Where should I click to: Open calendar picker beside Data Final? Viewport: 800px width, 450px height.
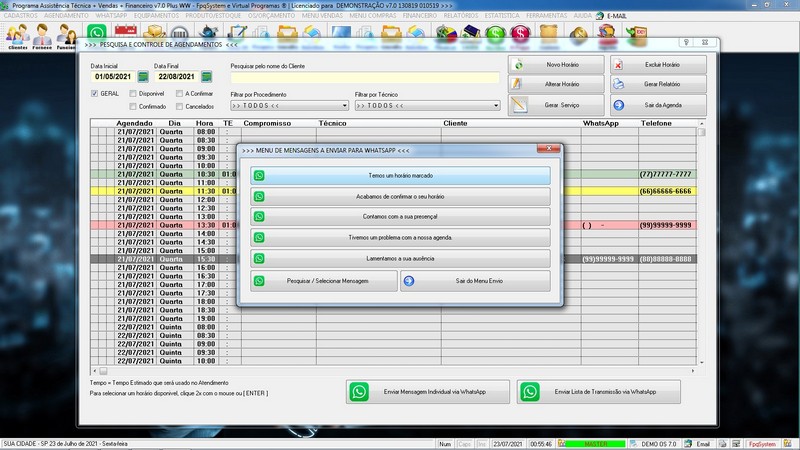coord(207,77)
